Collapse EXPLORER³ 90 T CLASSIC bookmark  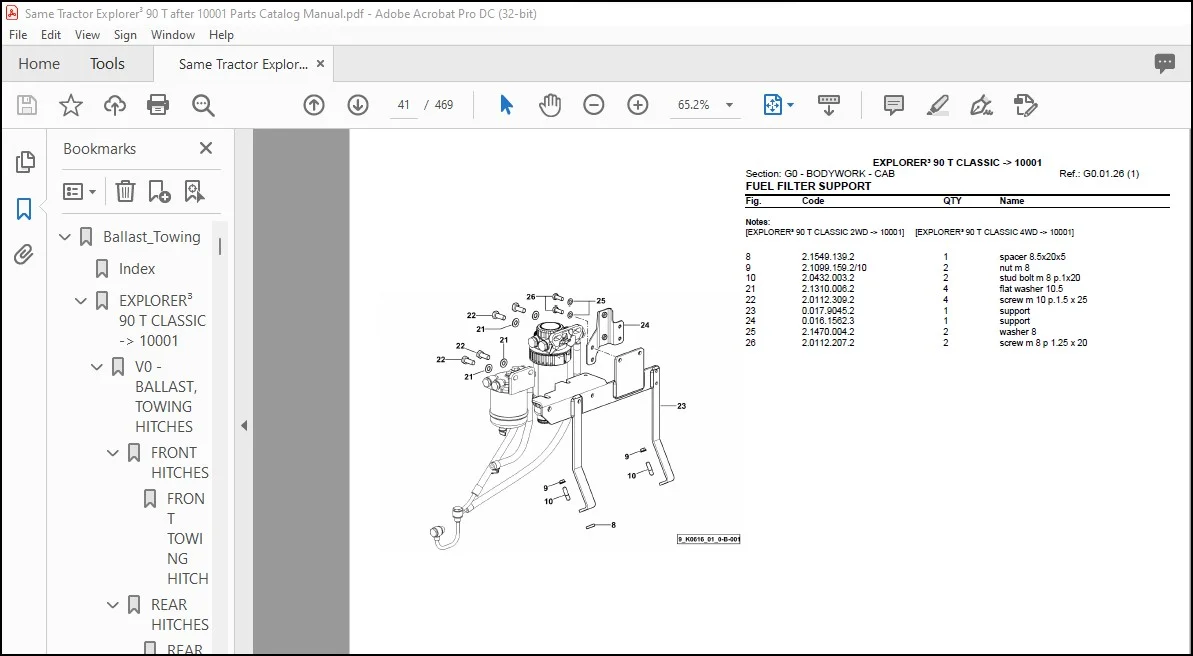pyautogui.click(x=81, y=301)
